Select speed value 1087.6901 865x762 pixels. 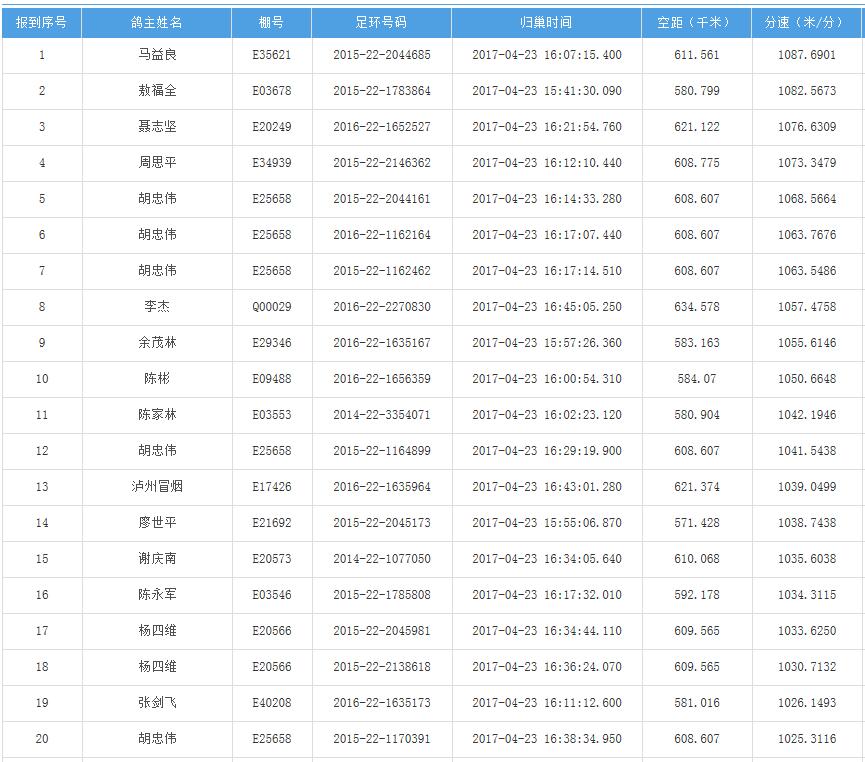click(806, 55)
